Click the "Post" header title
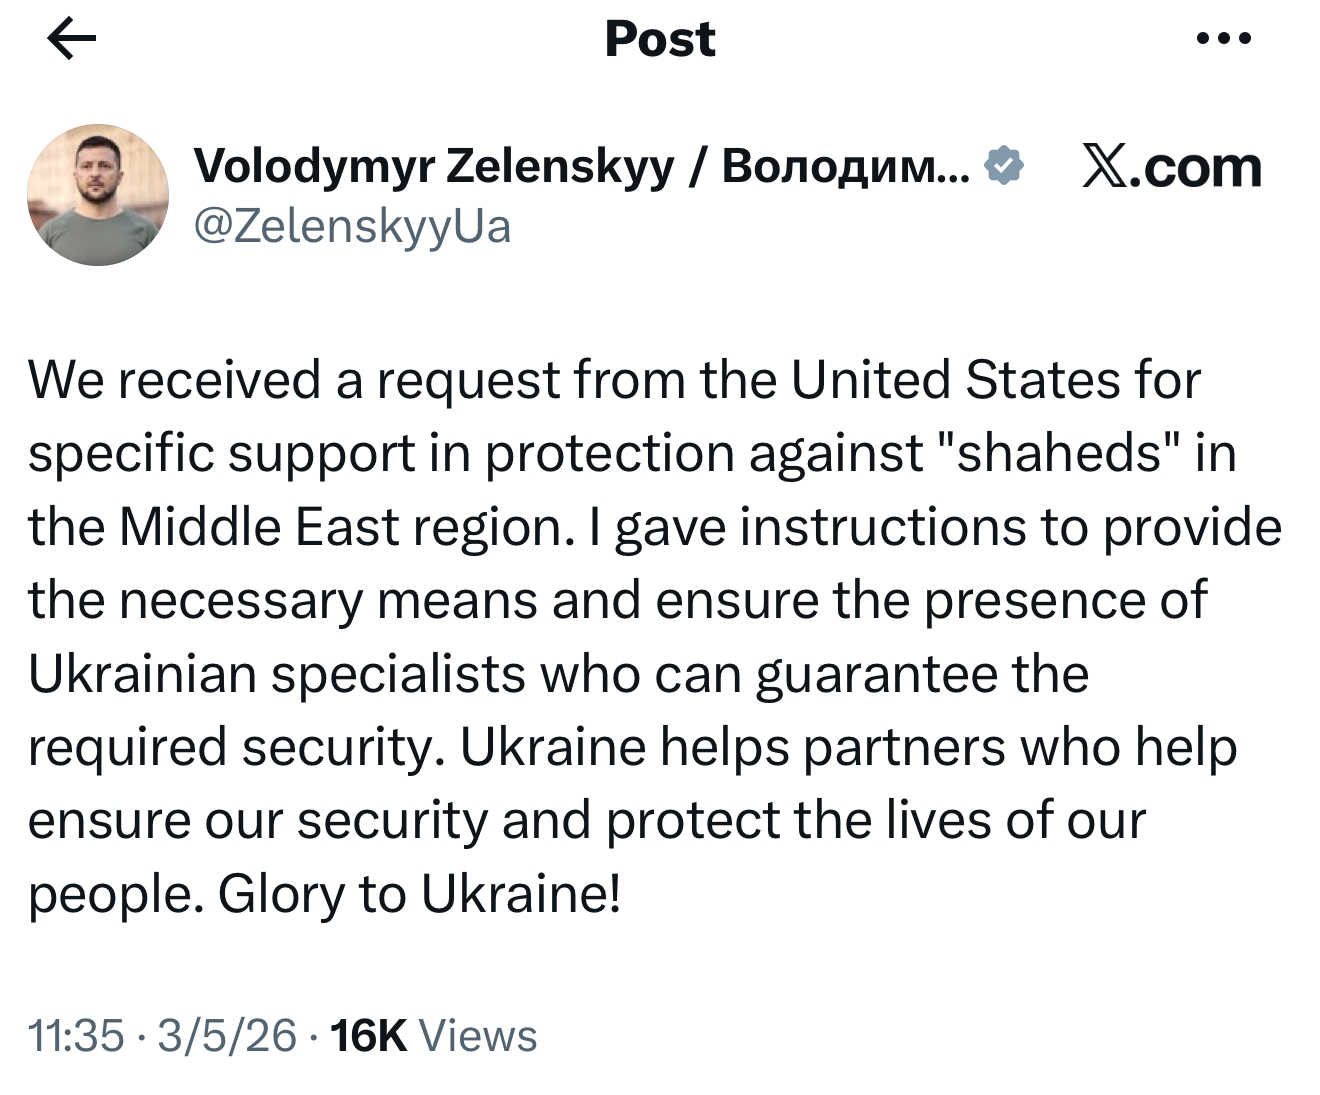This screenshot has width=1320, height=1095. pos(660,39)
